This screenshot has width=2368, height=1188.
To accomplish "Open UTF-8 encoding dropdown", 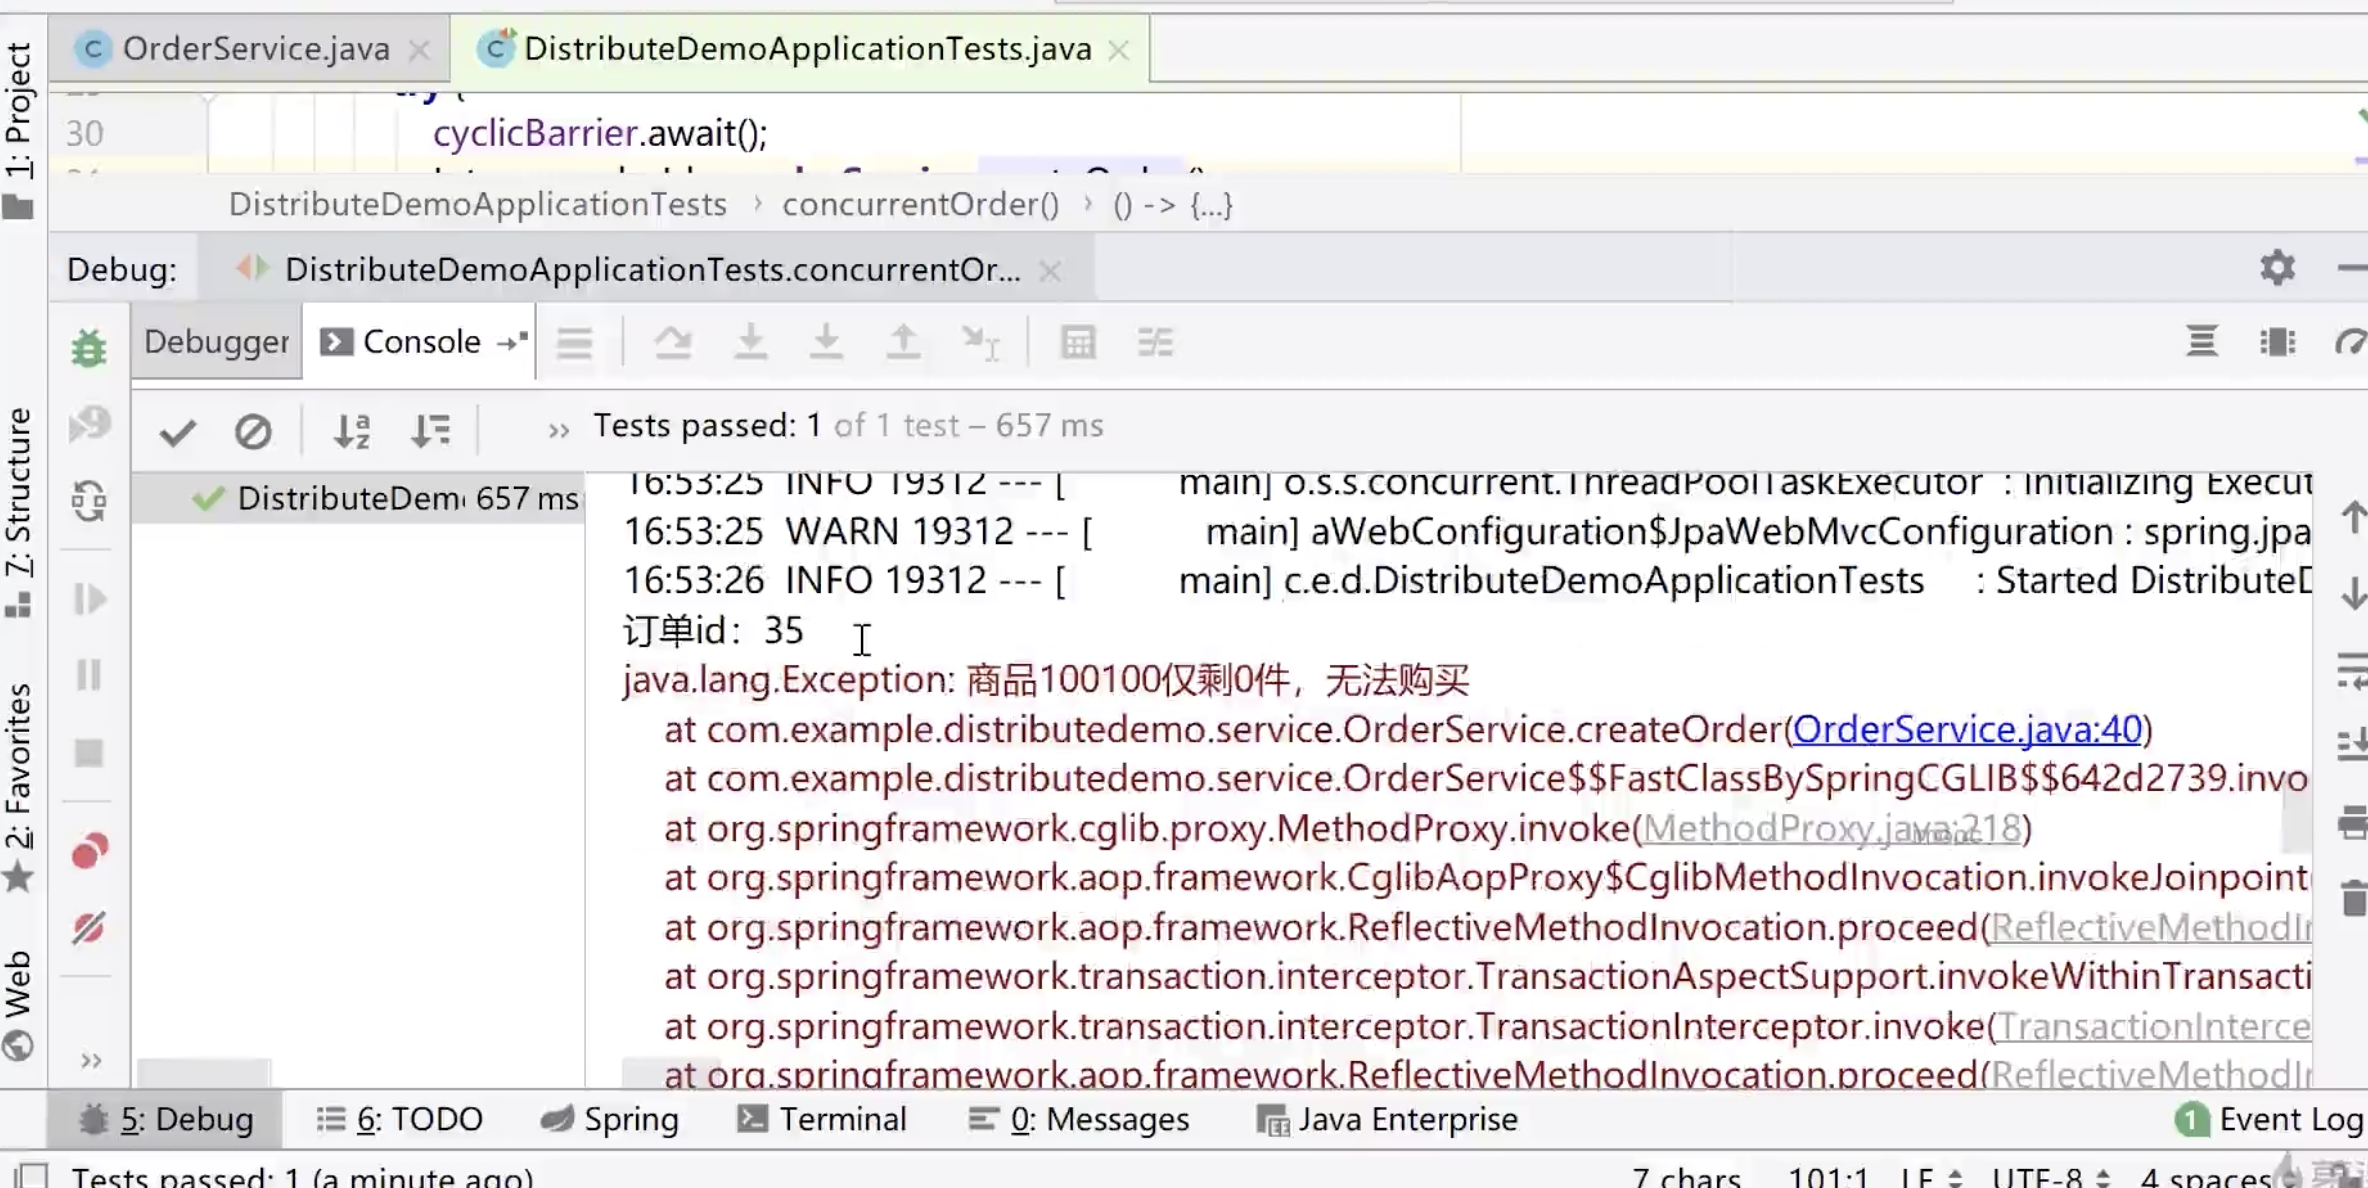I will 2050,1177.
